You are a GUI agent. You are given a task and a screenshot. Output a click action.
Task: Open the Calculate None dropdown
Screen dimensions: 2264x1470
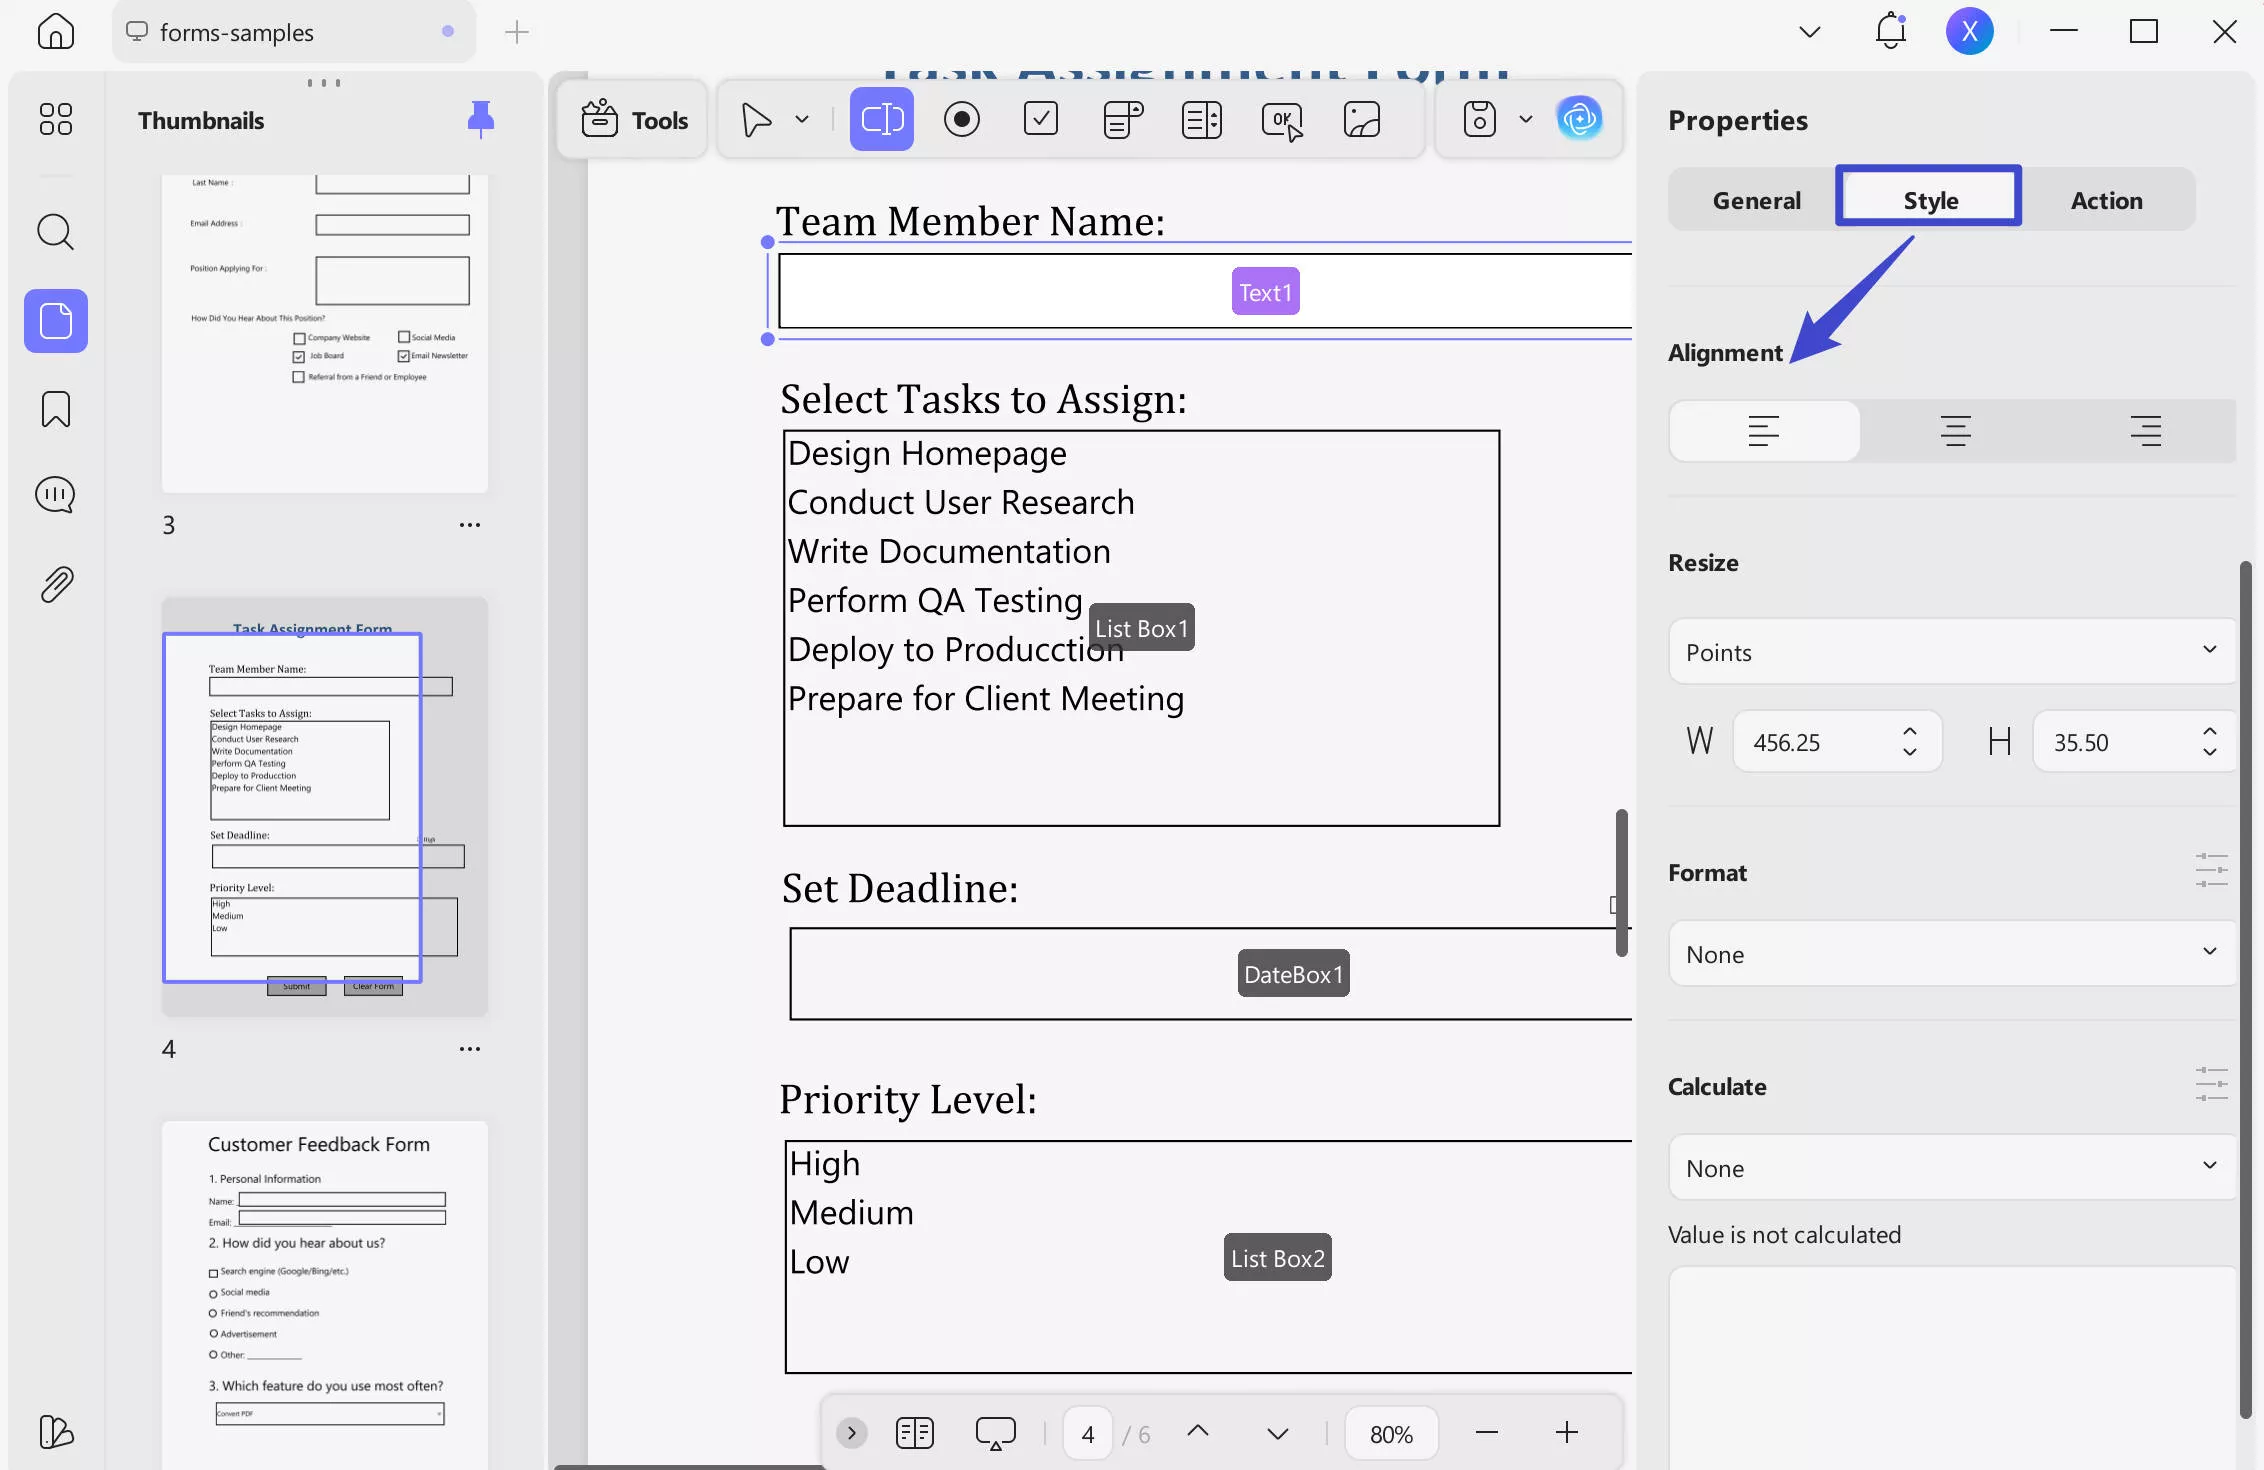point(1950,1167)
